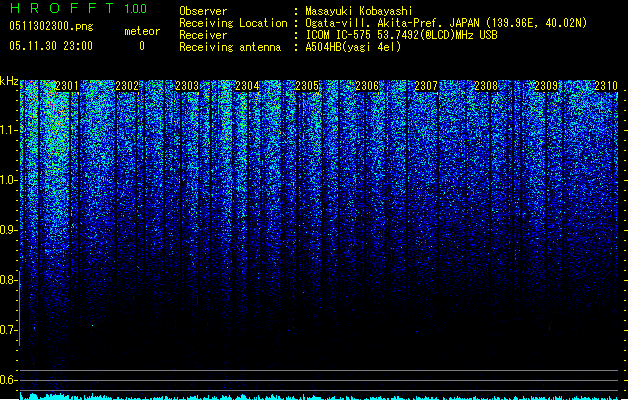This screenshot has height=400, width=629.
Task: Click the 2308 time marker
Action: (x=486, y=86)
